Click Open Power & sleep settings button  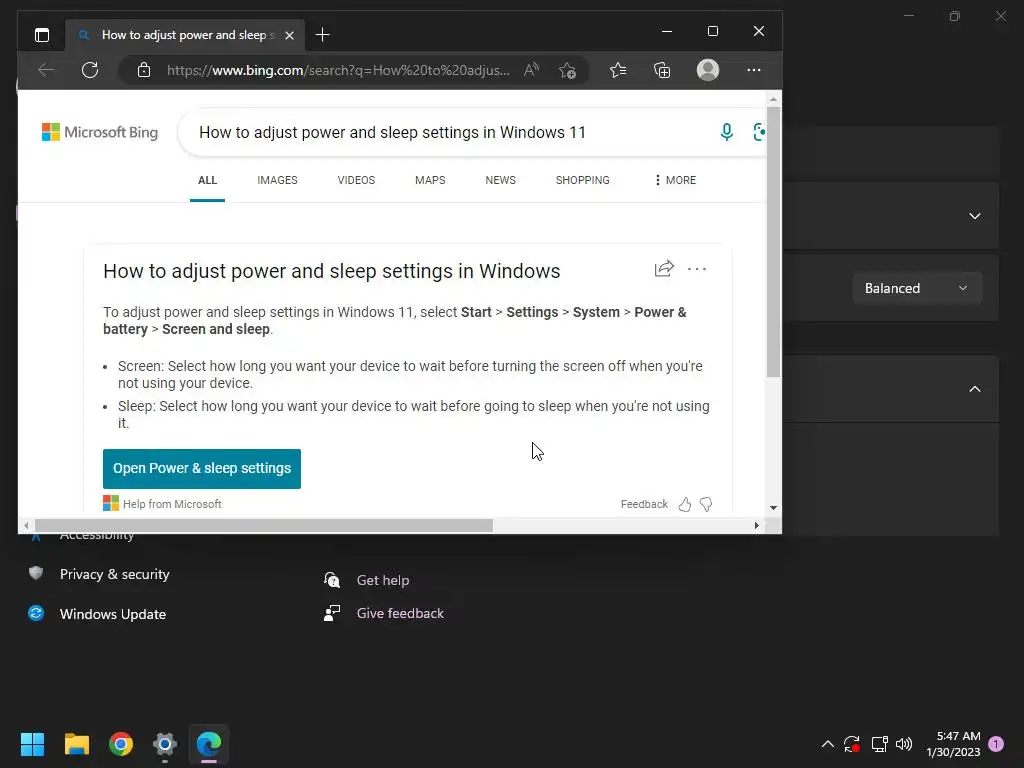coord(202,468)
